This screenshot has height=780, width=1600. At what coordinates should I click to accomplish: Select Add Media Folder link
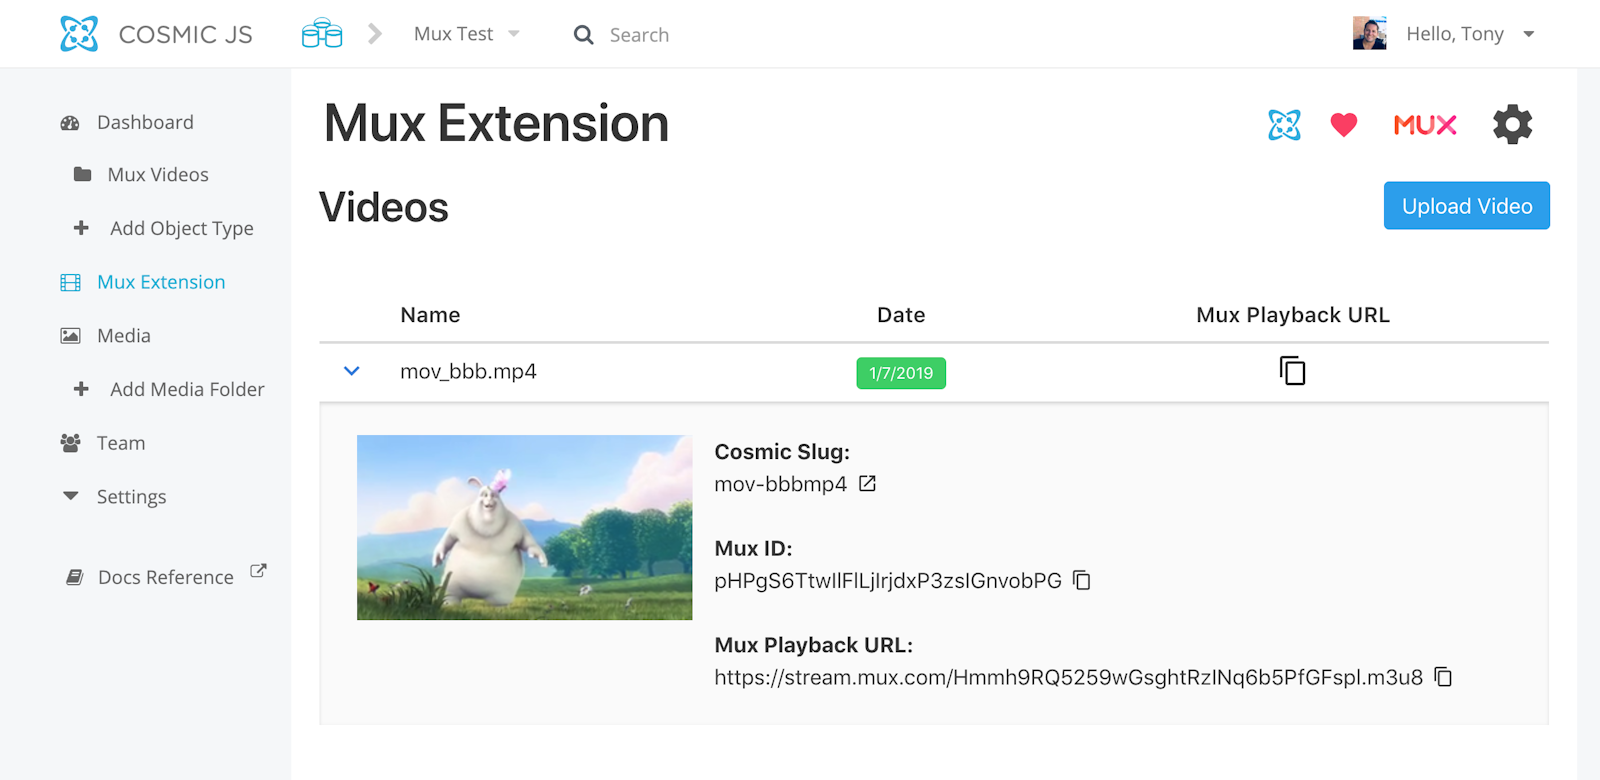(x=187, y=389)
